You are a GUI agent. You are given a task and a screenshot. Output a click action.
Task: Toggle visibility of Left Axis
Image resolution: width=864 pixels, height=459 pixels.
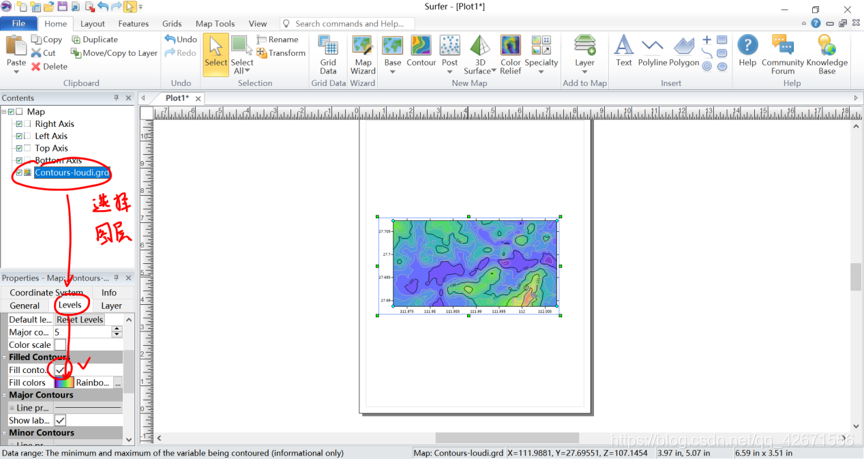[x=19, y=136]
